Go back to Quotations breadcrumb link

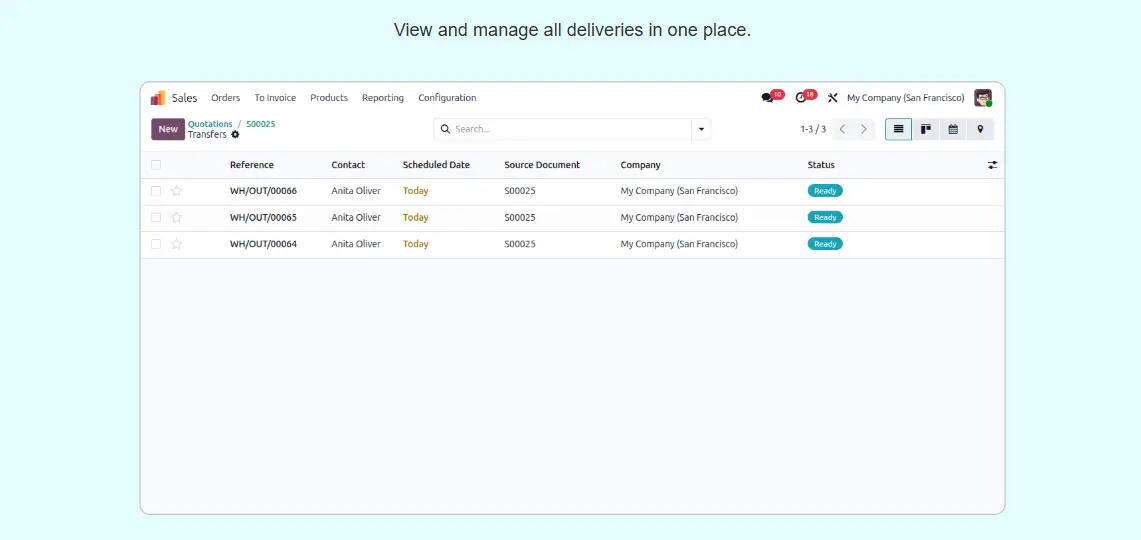(x=210, y=124)
